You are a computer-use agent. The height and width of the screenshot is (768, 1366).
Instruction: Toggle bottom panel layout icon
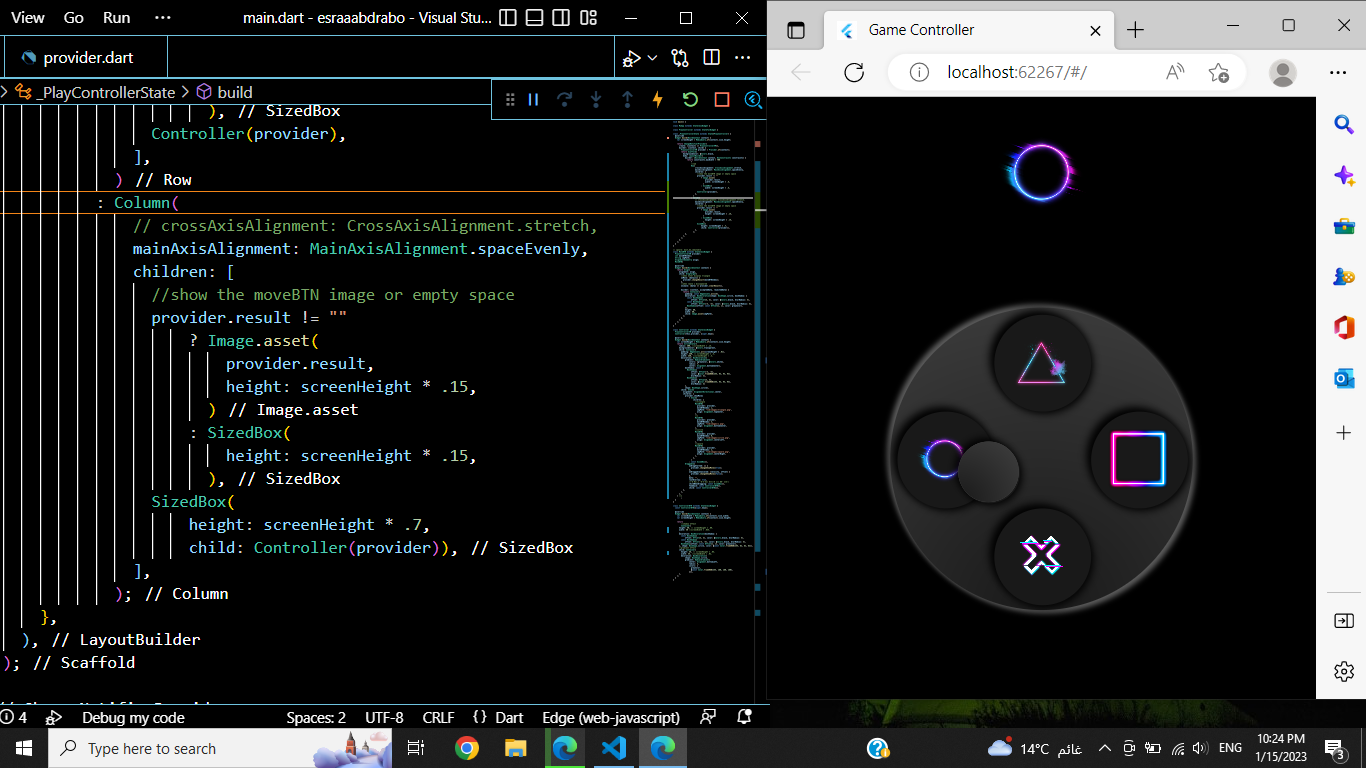point(535,18)
